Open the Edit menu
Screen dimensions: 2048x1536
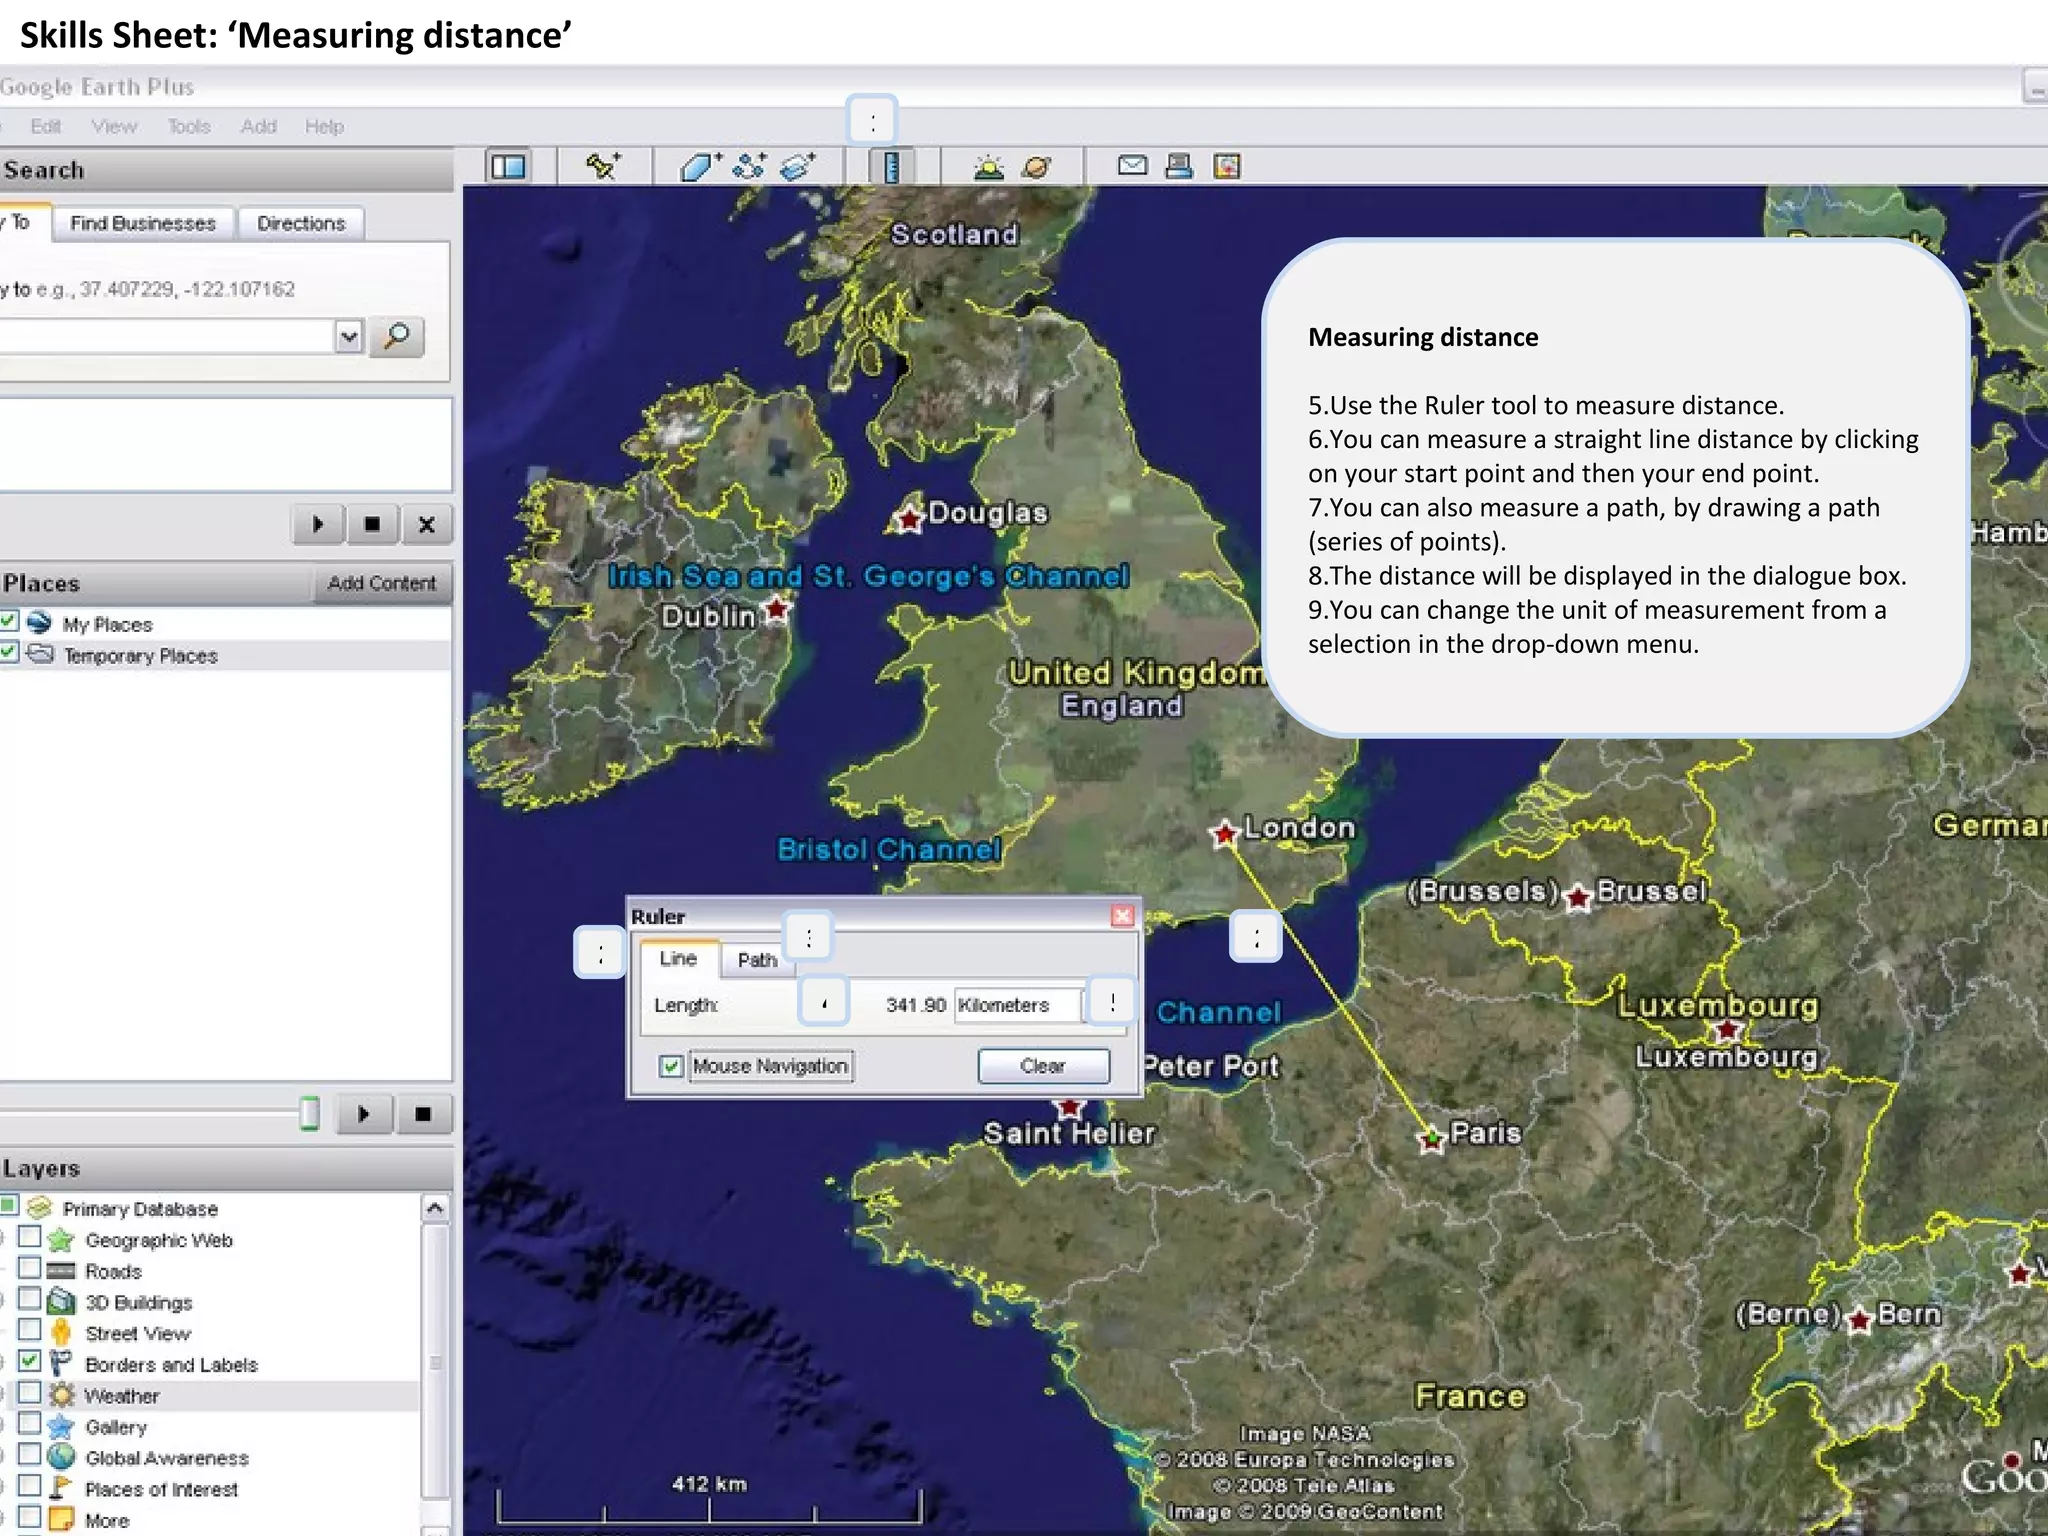tap(45, 126)
